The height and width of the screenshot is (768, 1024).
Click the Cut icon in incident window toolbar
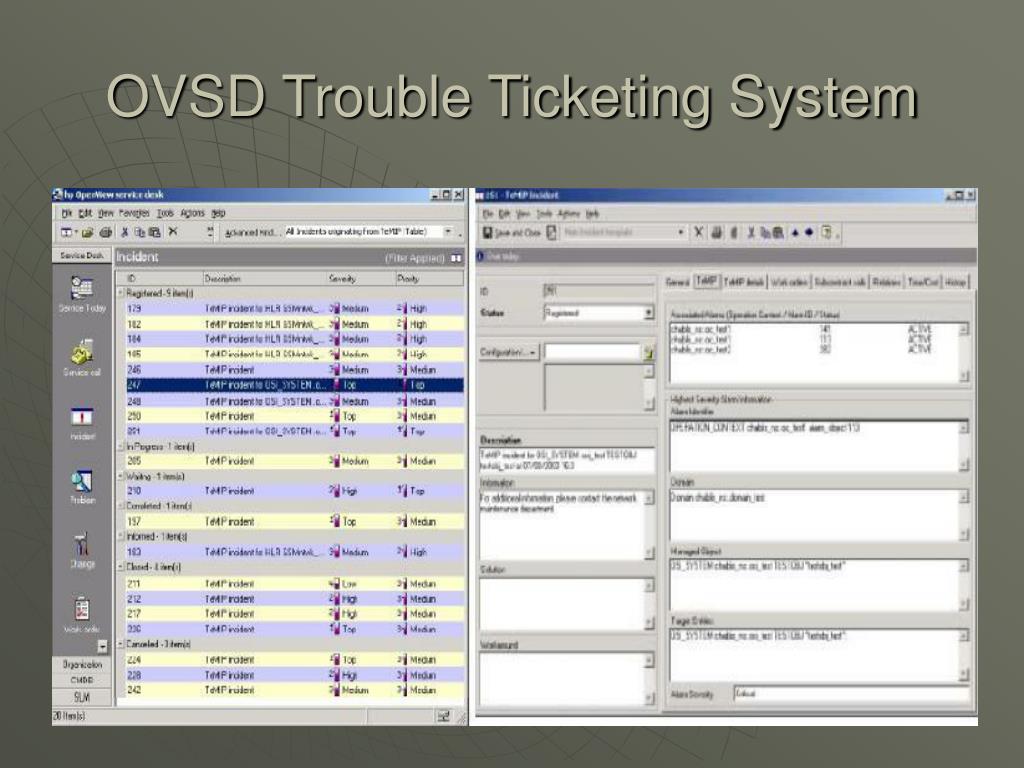751,232
